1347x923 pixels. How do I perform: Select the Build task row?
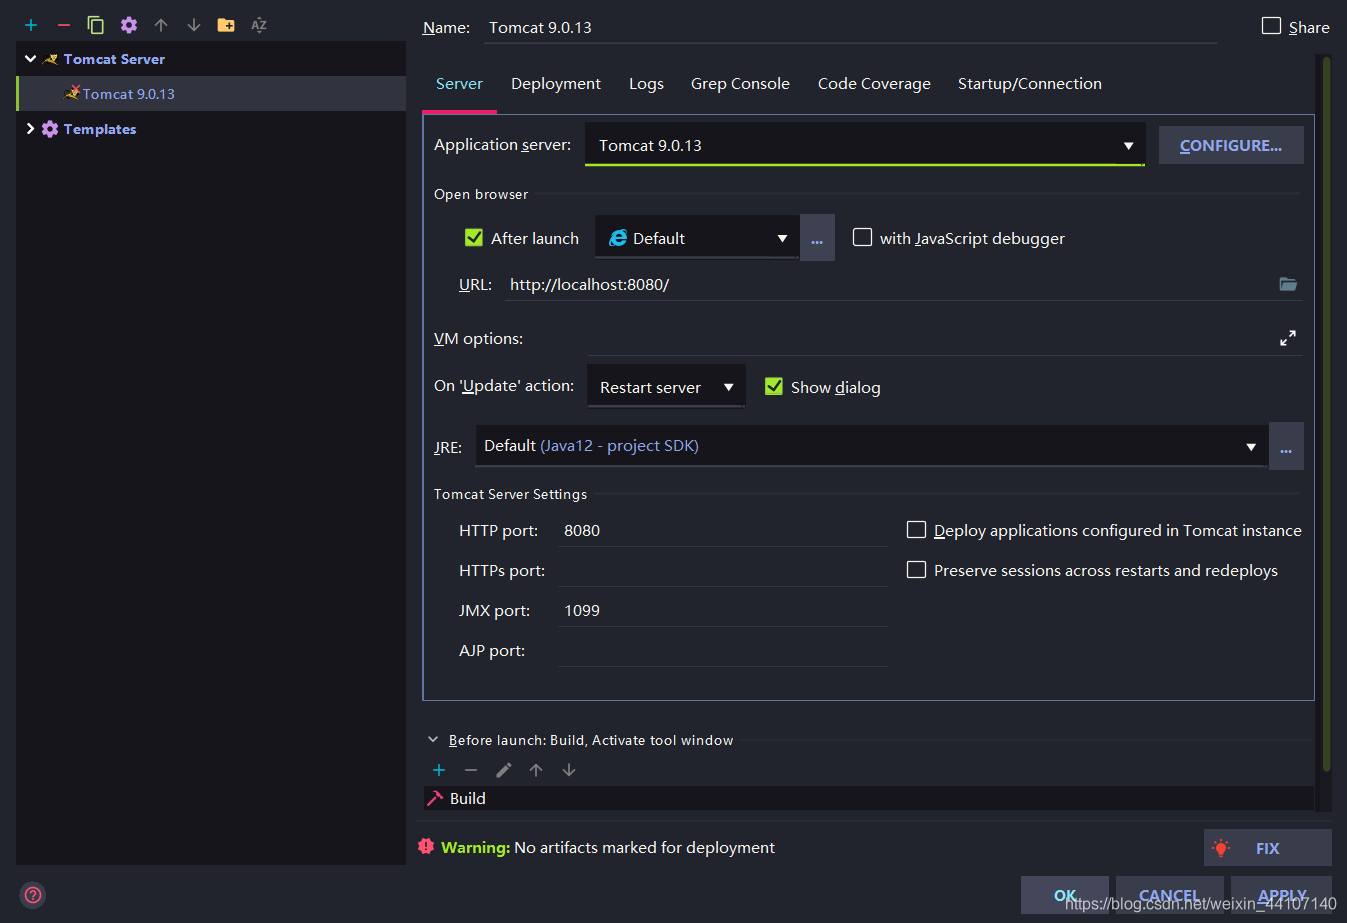869,798
